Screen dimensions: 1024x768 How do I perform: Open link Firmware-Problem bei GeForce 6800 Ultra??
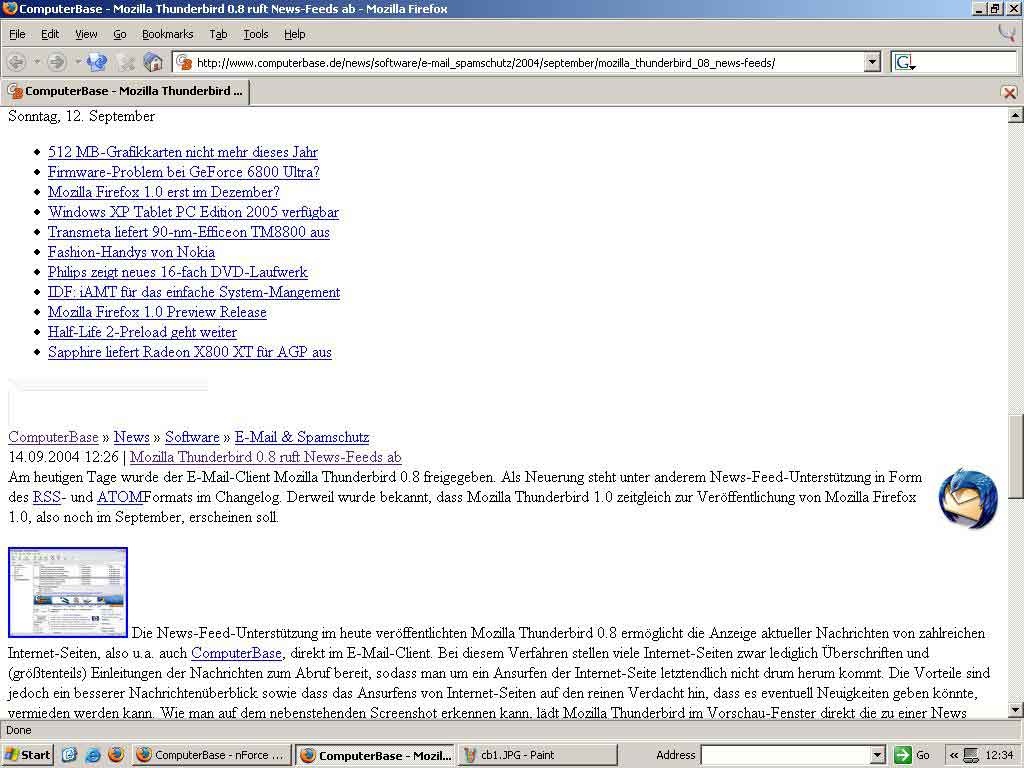[x=184, y=172]
